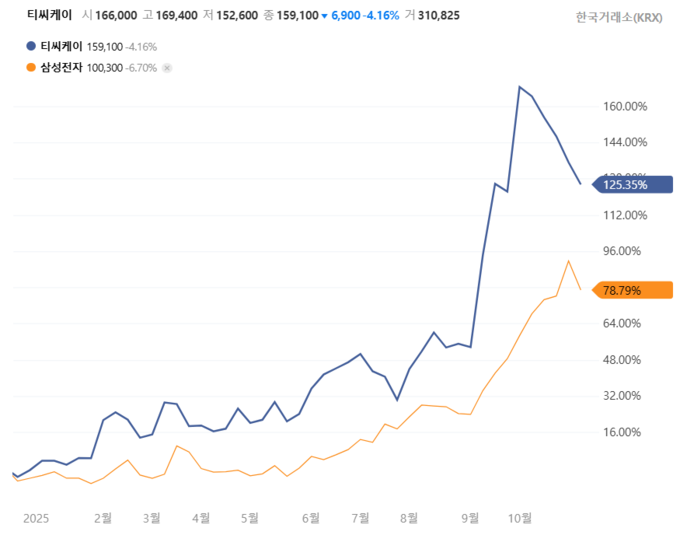This screenshot has width=680, height=549.
Task: Click the blue 티씨케이 legend dot
Action: 31,46
